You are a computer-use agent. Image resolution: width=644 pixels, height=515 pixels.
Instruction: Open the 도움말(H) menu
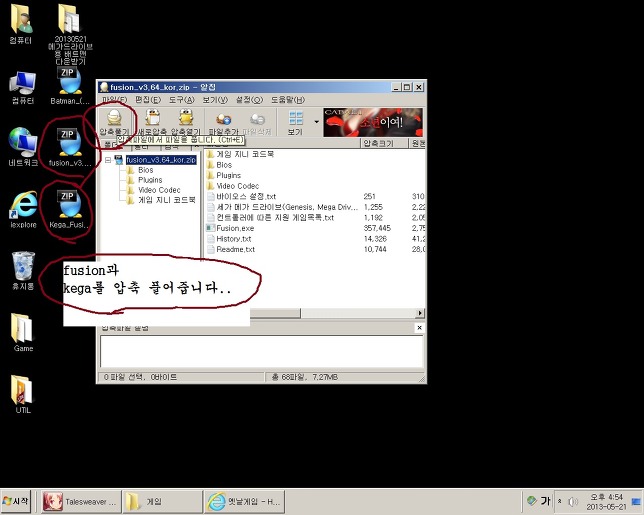288,100
